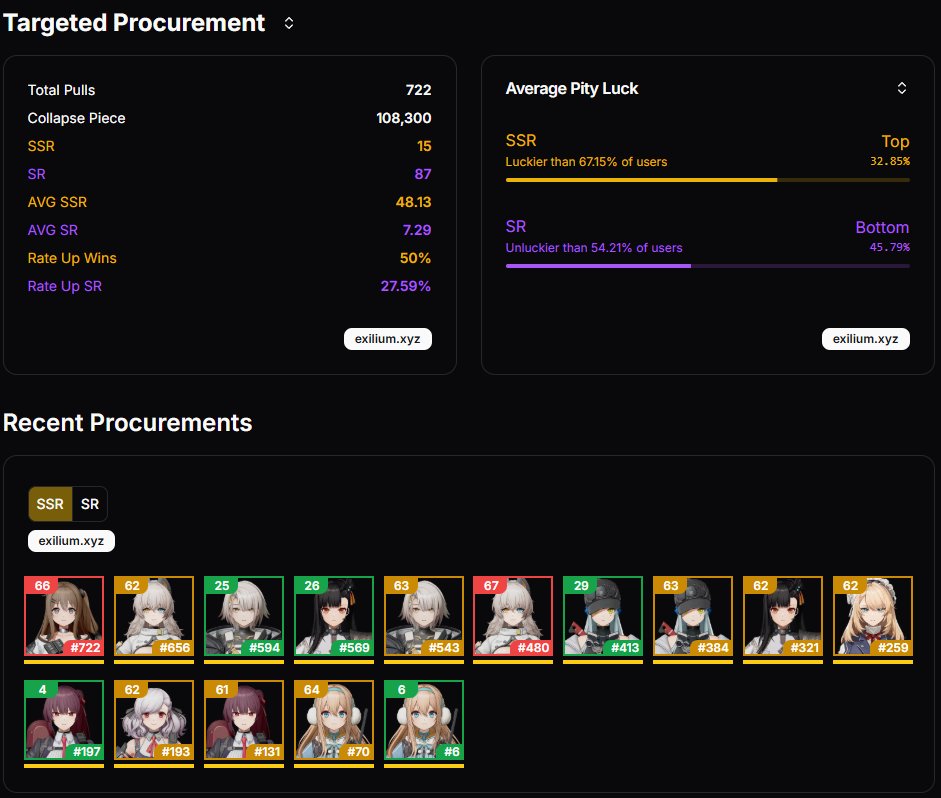Switch the procurement list to SR
The width and height of the screenshot is (941, 798).
pos(90,504)
